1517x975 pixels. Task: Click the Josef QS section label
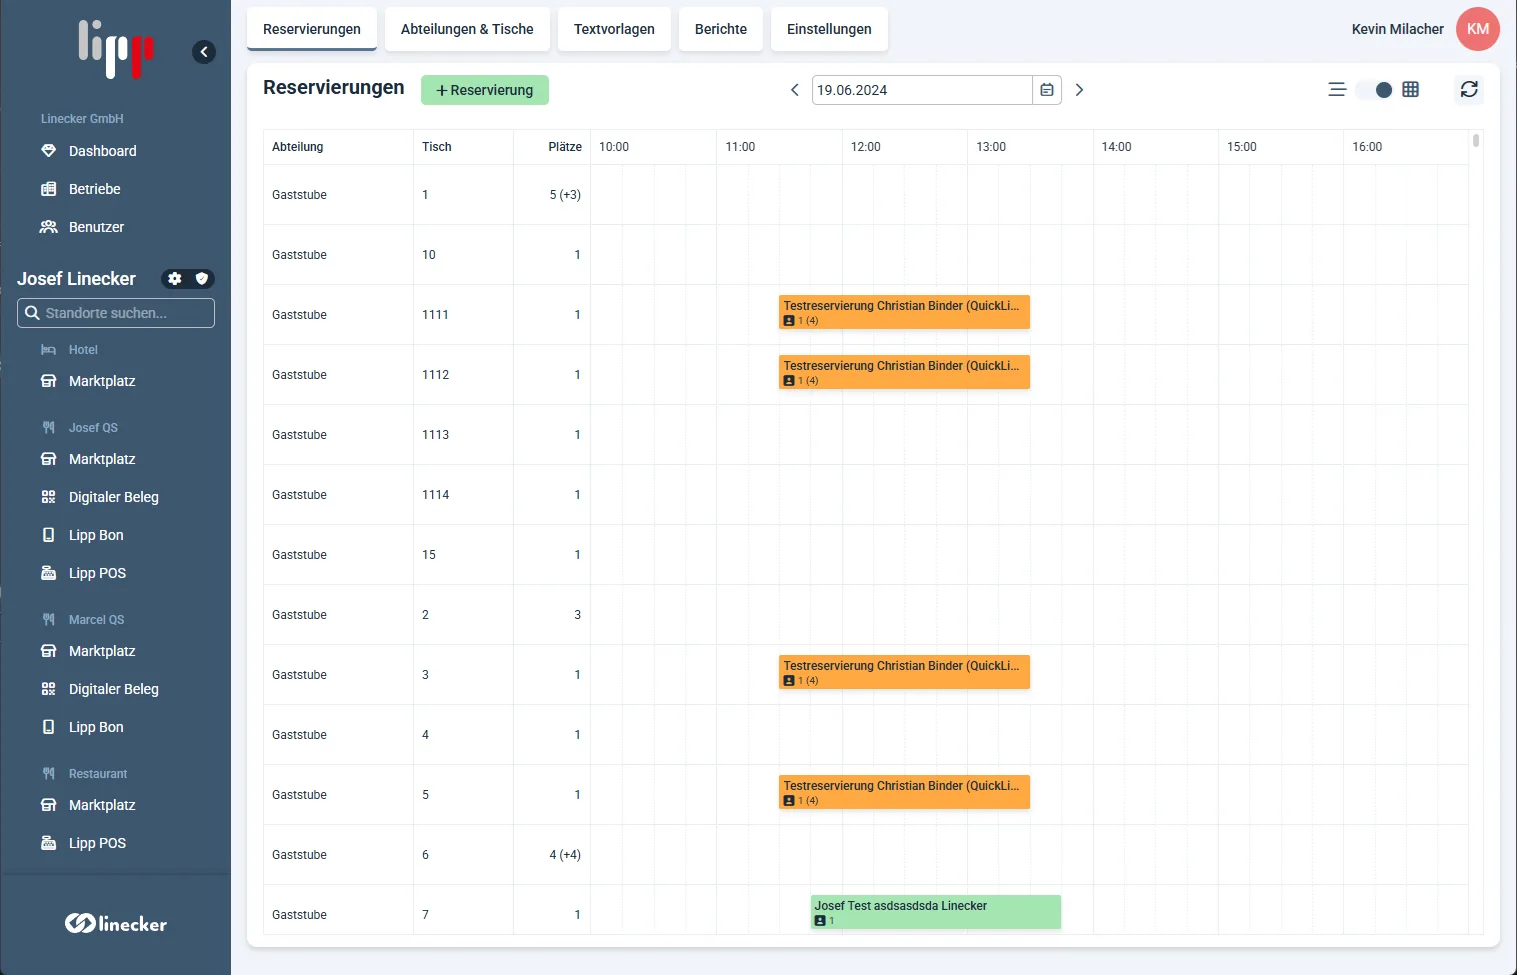coord(93,428)
